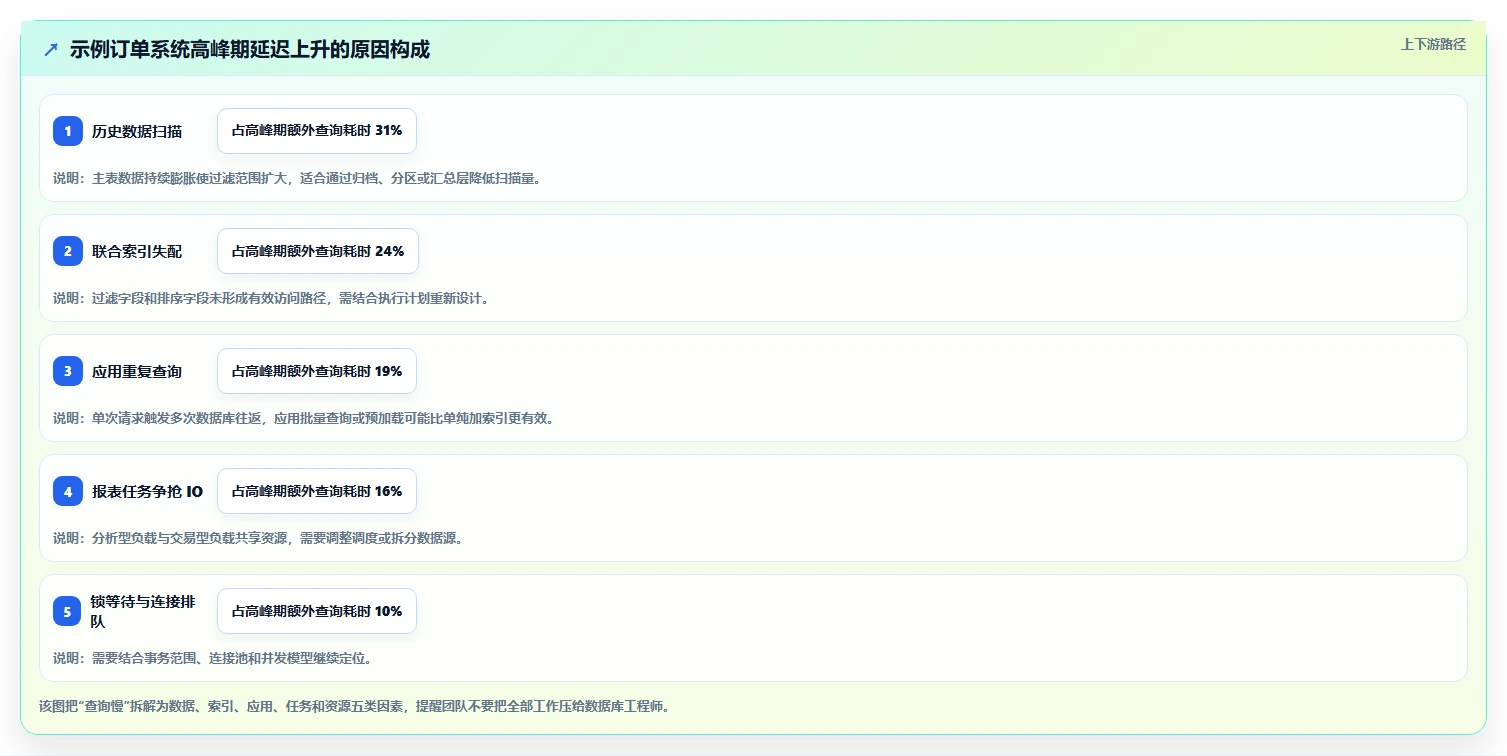Click the 历史数据扫描 heading
Image resolution: width=1507 pixels, height=756 pixels.
click(137, 131)
